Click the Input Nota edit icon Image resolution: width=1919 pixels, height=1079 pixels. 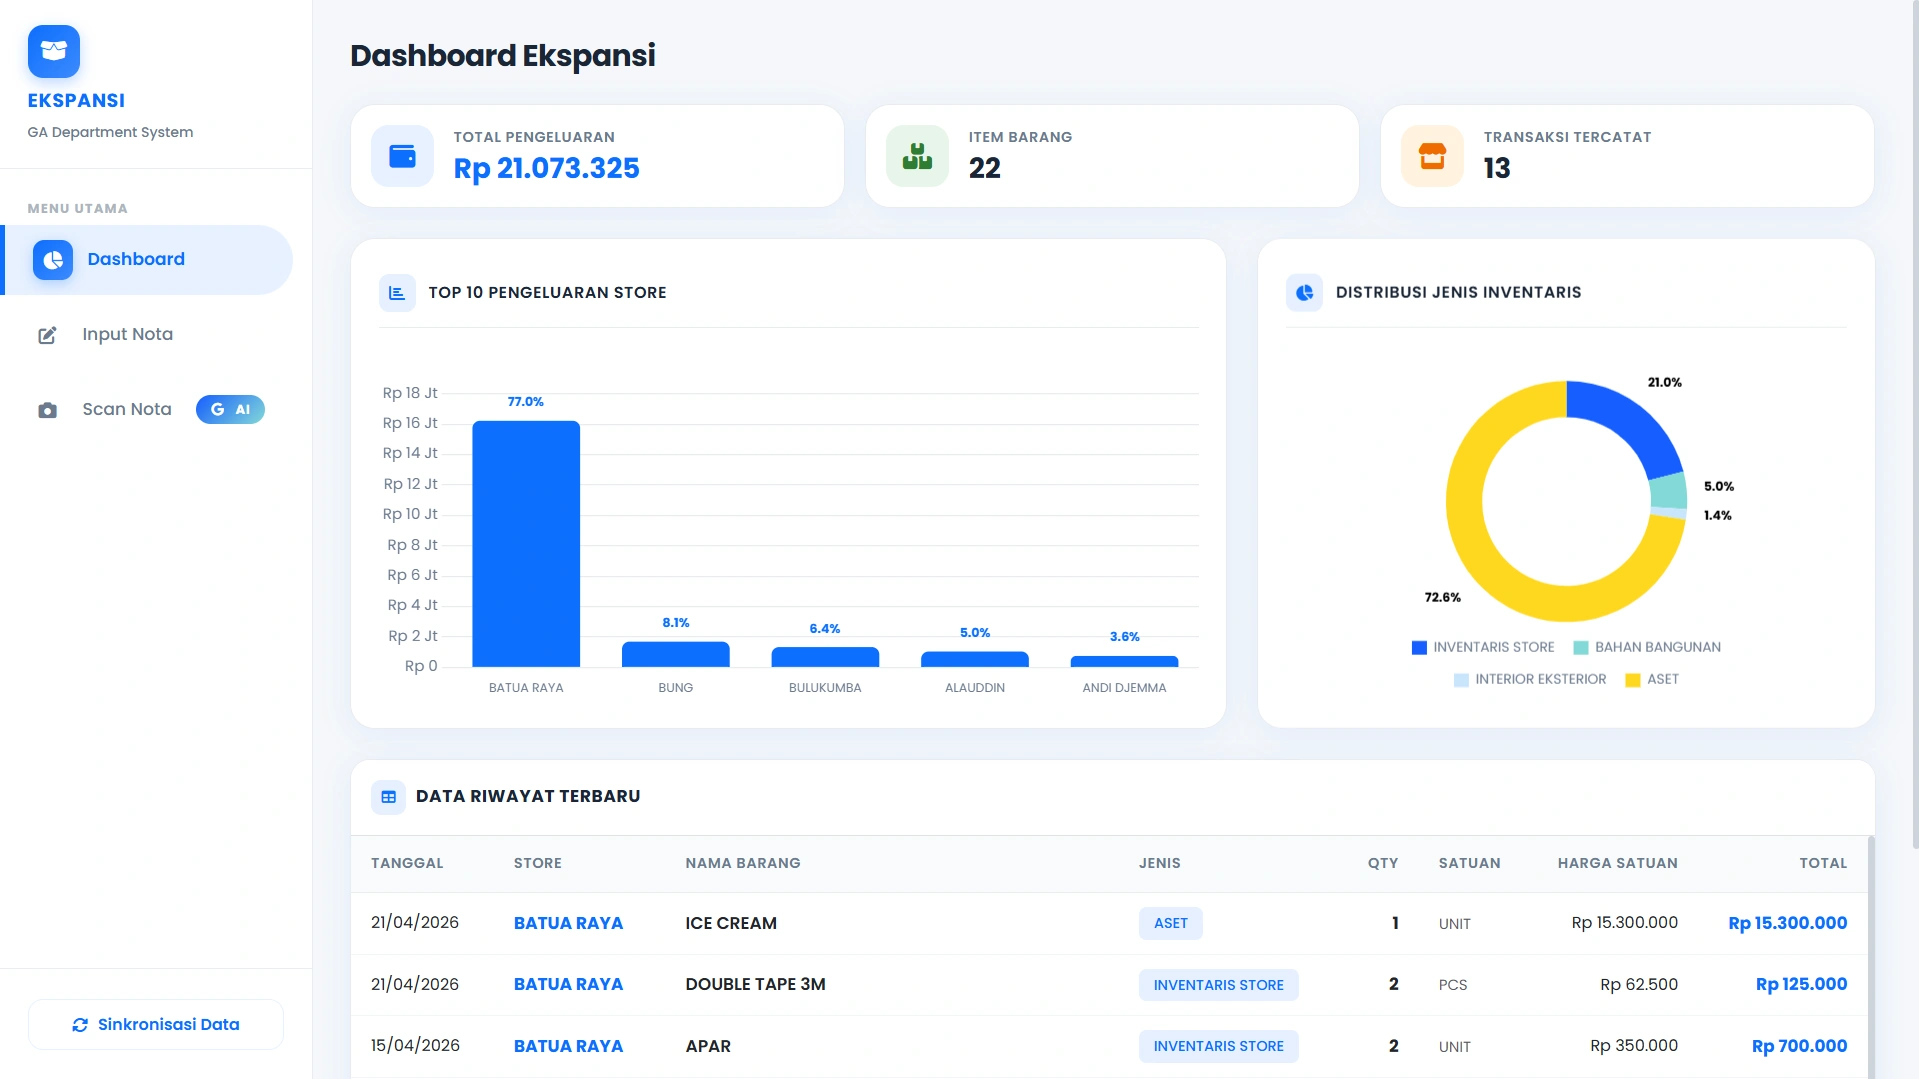point(47,335)
